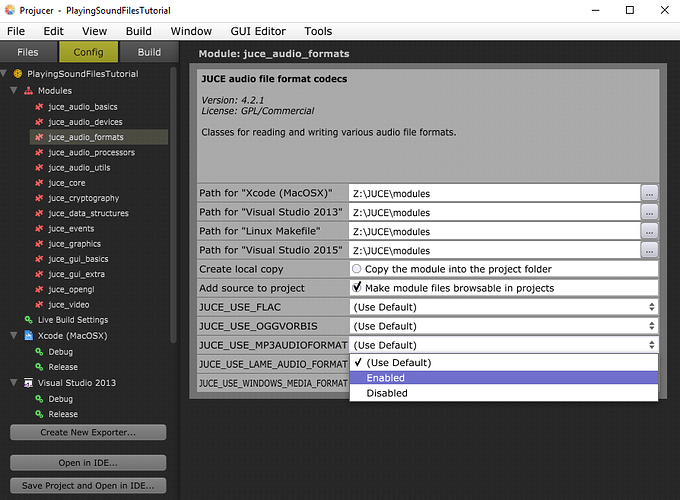Click the Visual Studio 2015 path field
The image size is (680, 500).
pyautogui.click(x=495, y=251)
